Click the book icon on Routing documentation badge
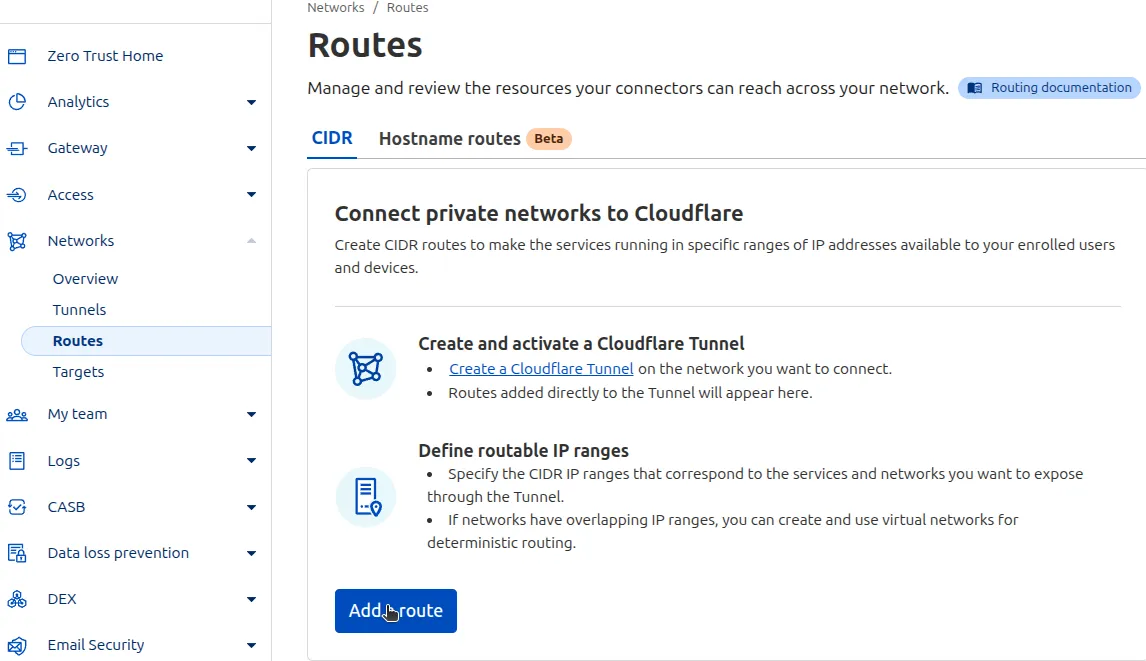The width and height of the screenshot is (1146, 661). pos(974,87)
